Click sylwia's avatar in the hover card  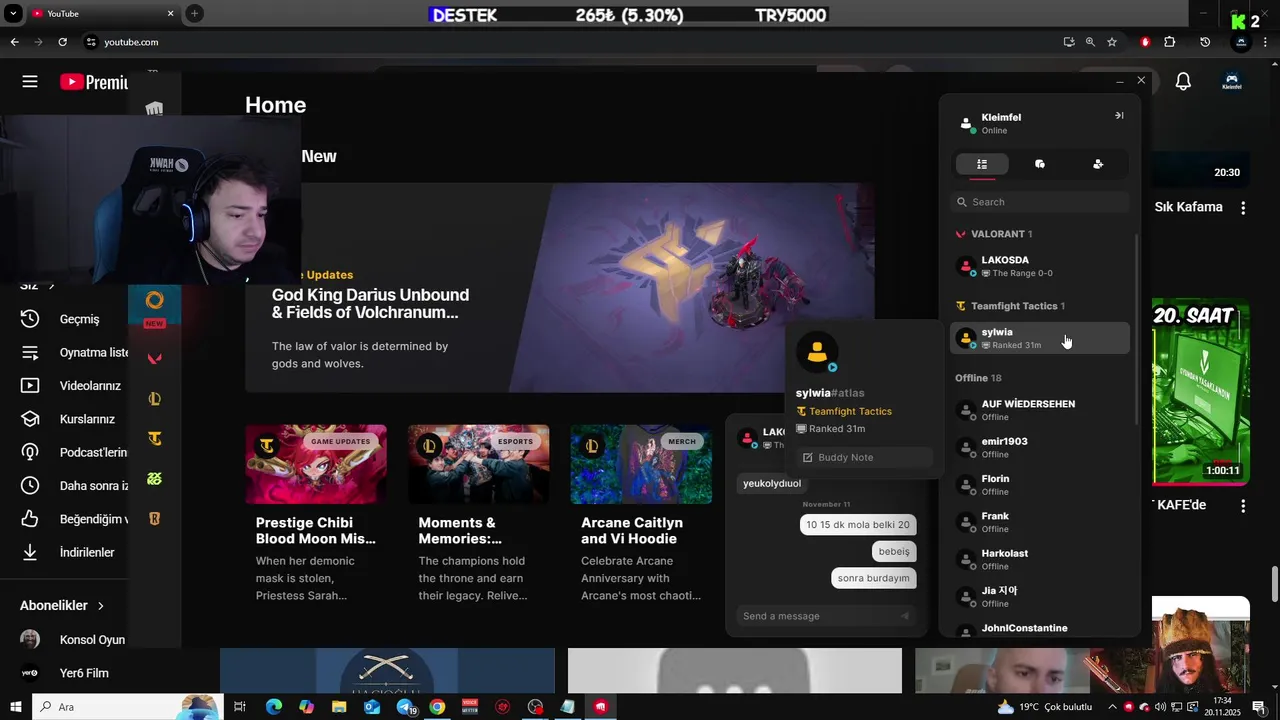click(817, 352)
